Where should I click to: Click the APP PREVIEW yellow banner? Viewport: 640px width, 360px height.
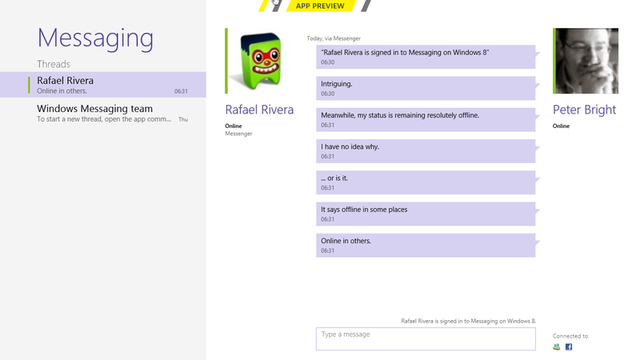[x=320, y=6]
